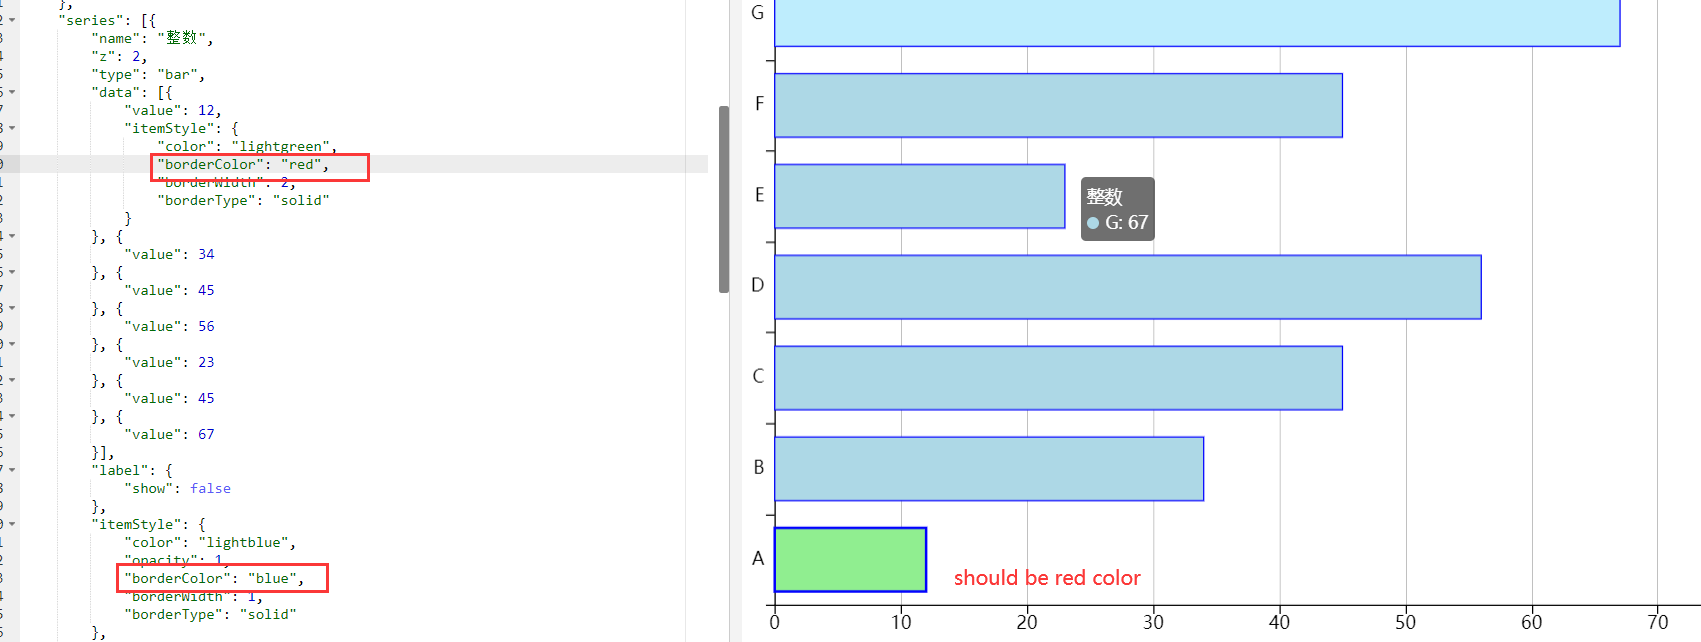Image resolution: width=1701 pixels, height=642 pixels.
Task: Click the value 67 in the data array
Action: pos(206,434)
